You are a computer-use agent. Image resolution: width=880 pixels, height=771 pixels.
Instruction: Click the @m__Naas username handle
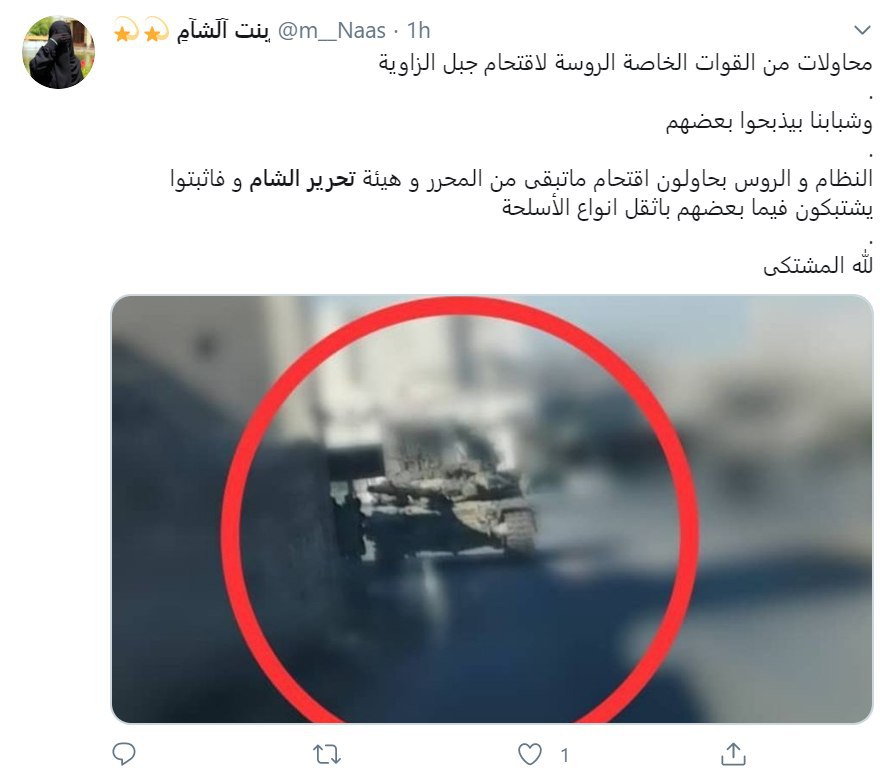click(x=332, y=31)
